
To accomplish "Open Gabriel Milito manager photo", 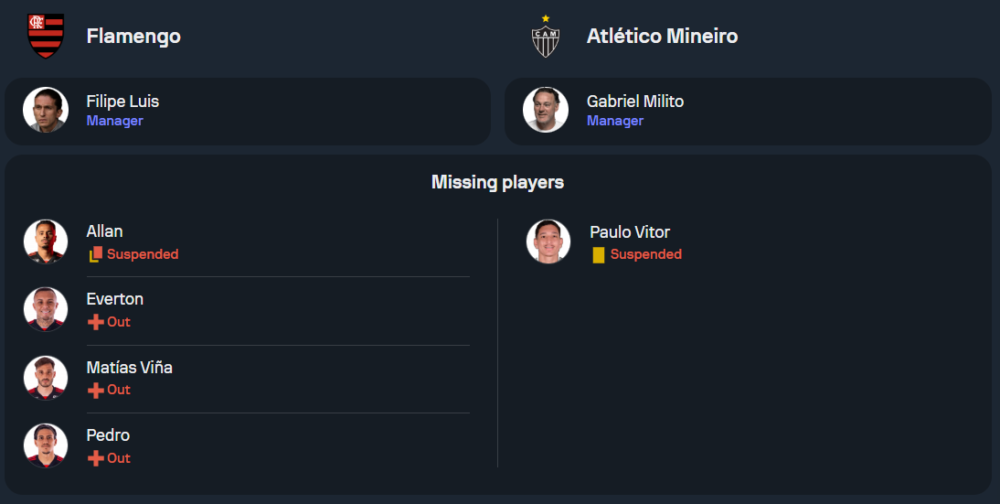I will coord(546,110).
